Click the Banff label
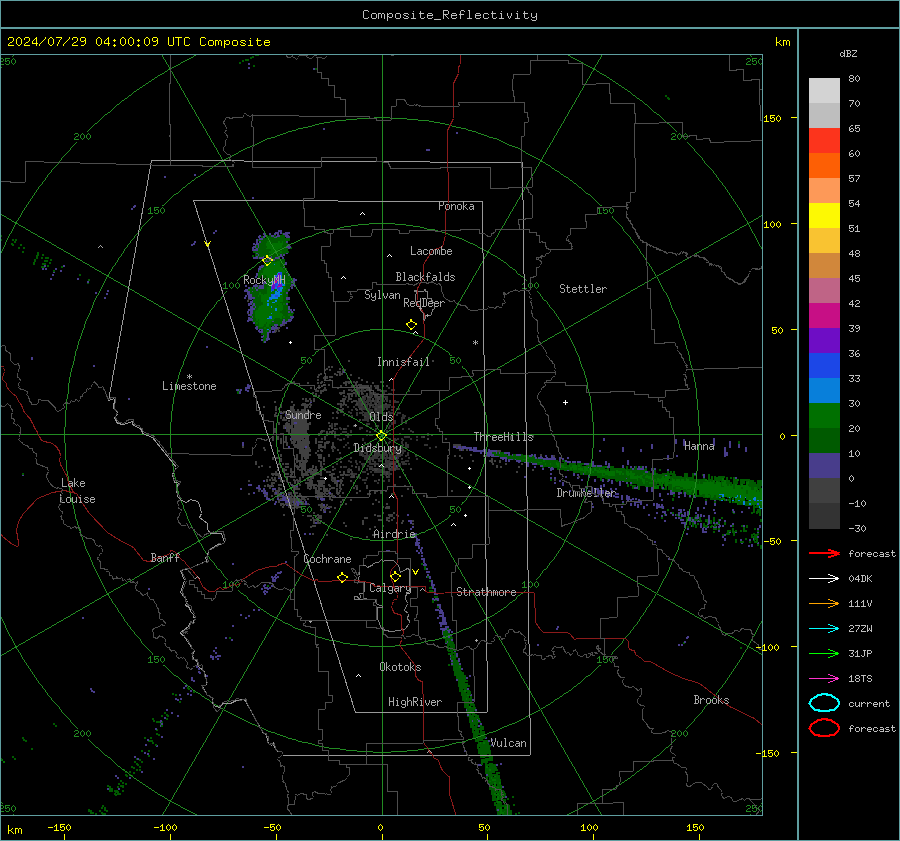This screenshot has height=841, width=900. click(165, 557)
